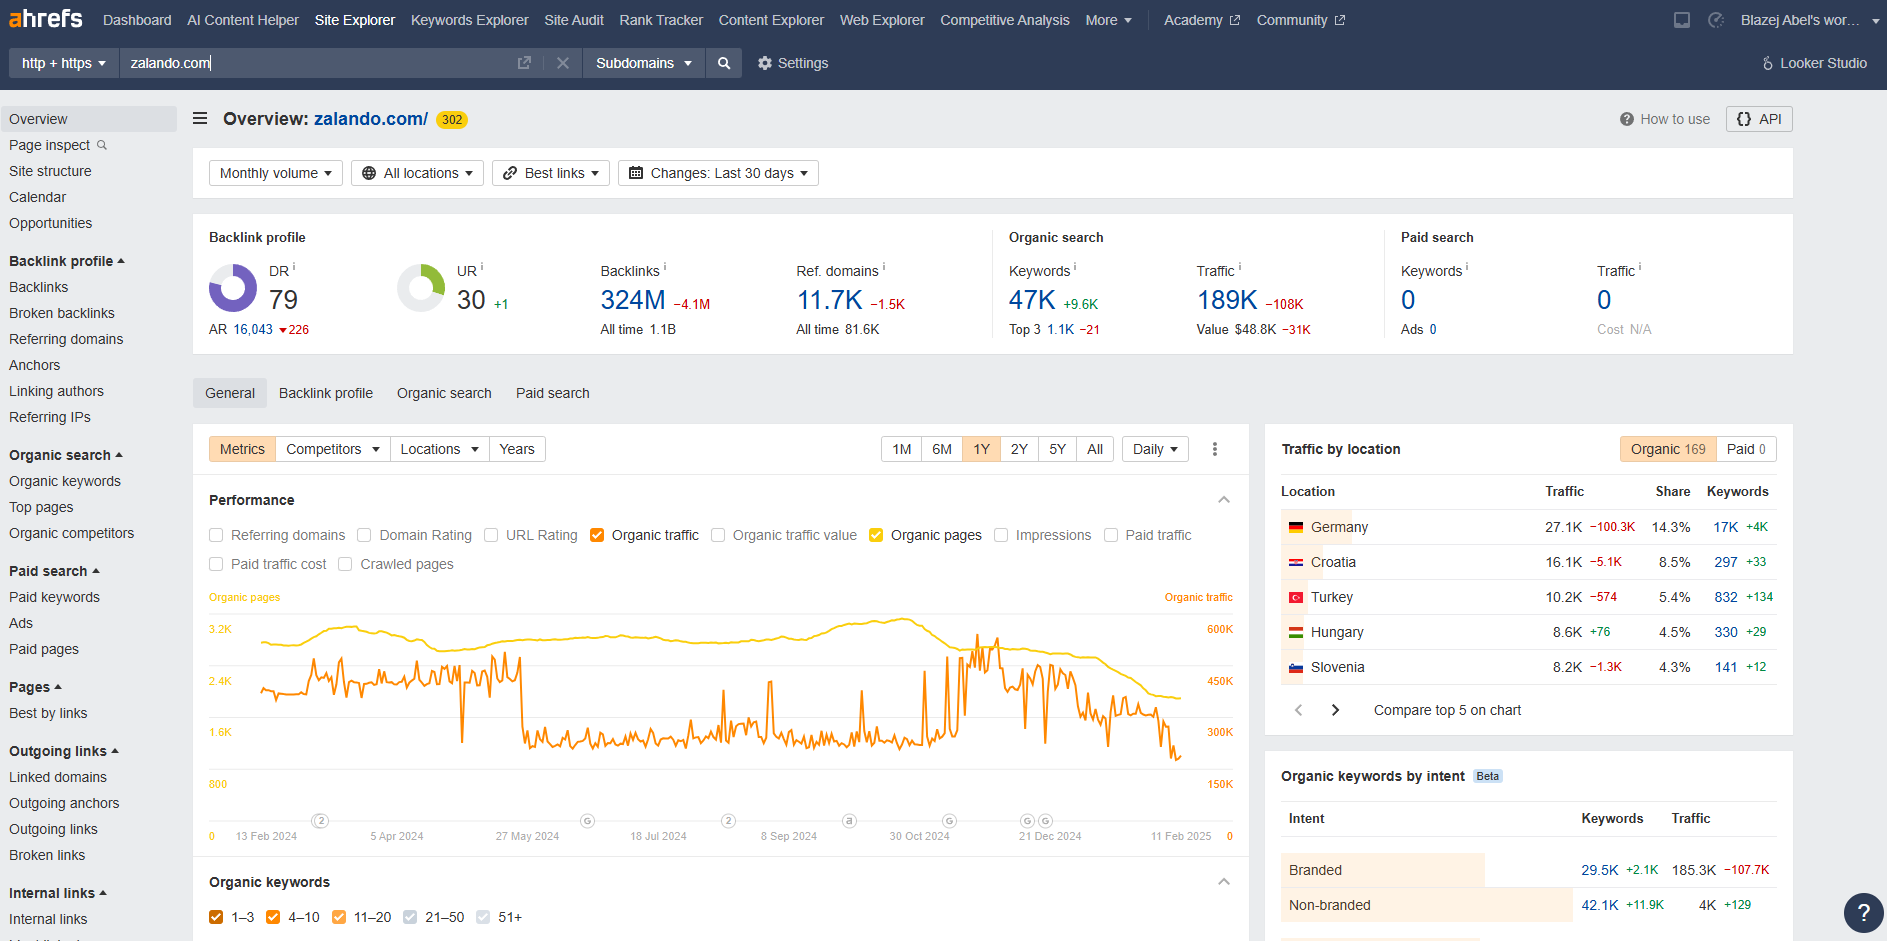The height and width of the screenshot is (941, 1887).
Task: Click the 47K organic keywords value
Action: coord(1032,300)
